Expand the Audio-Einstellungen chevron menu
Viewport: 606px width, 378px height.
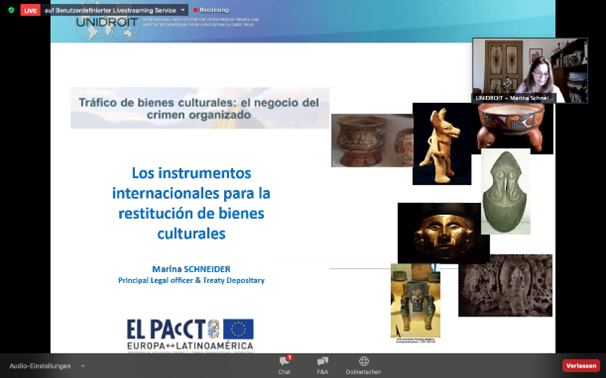click(82, 366)
